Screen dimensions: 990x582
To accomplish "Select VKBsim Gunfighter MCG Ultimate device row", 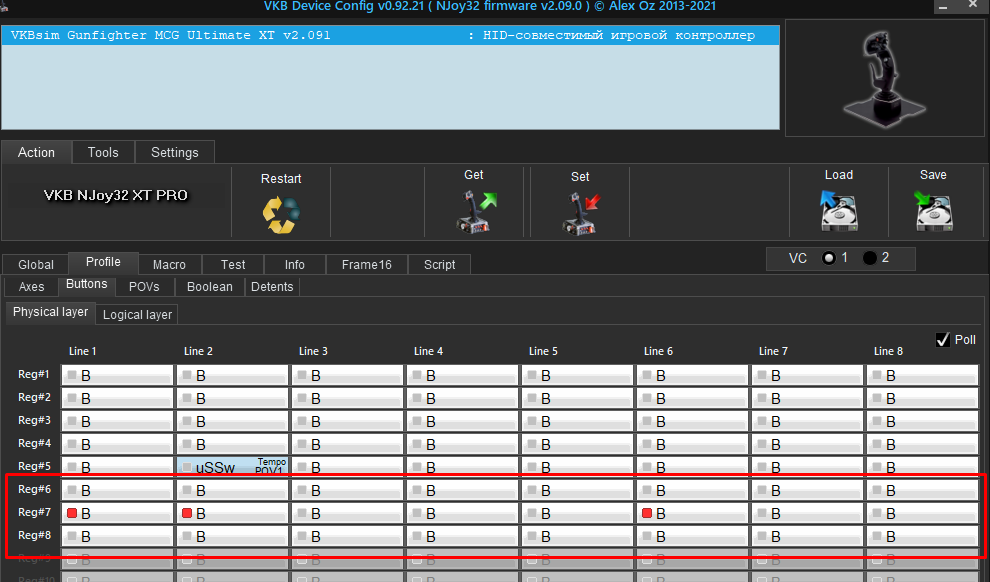I will (x=390, y=35).
